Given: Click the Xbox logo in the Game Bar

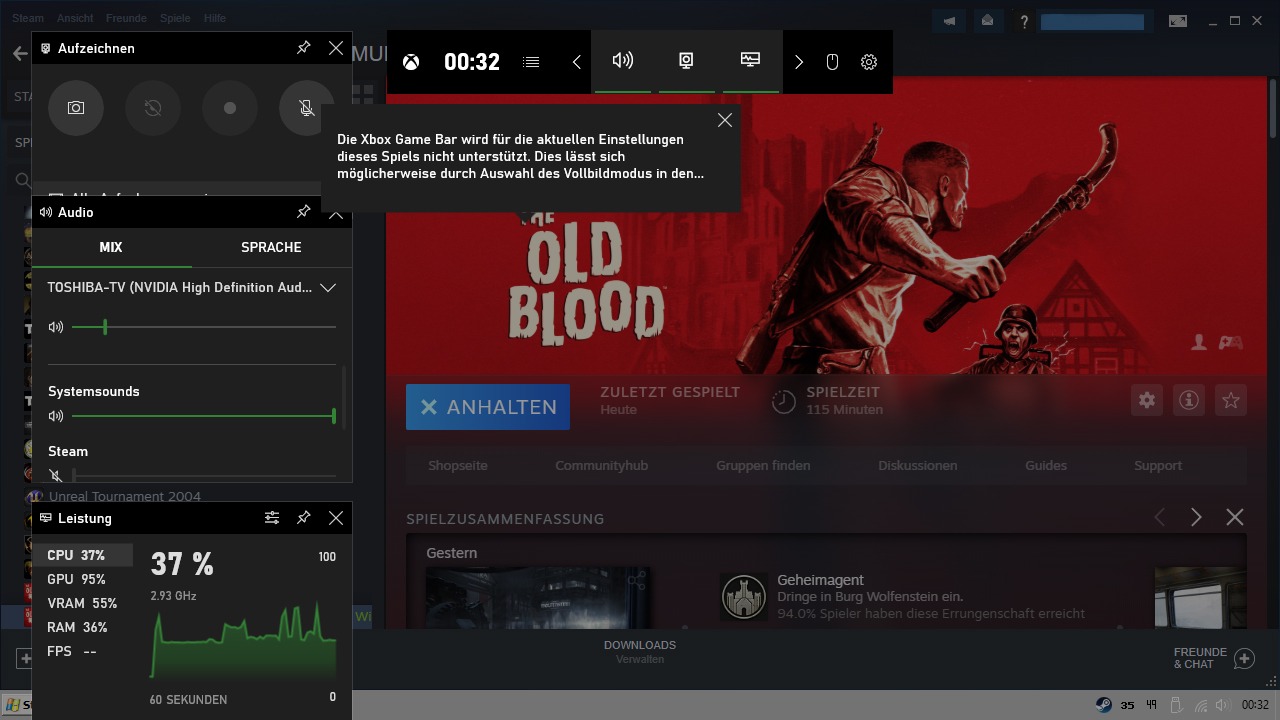Looking at the screenshot, I should tap(411, 62).
